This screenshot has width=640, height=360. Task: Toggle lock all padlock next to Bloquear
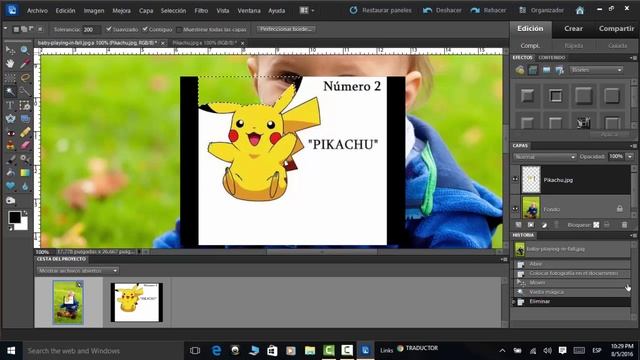pyautogui.click(x=607, y=225)
